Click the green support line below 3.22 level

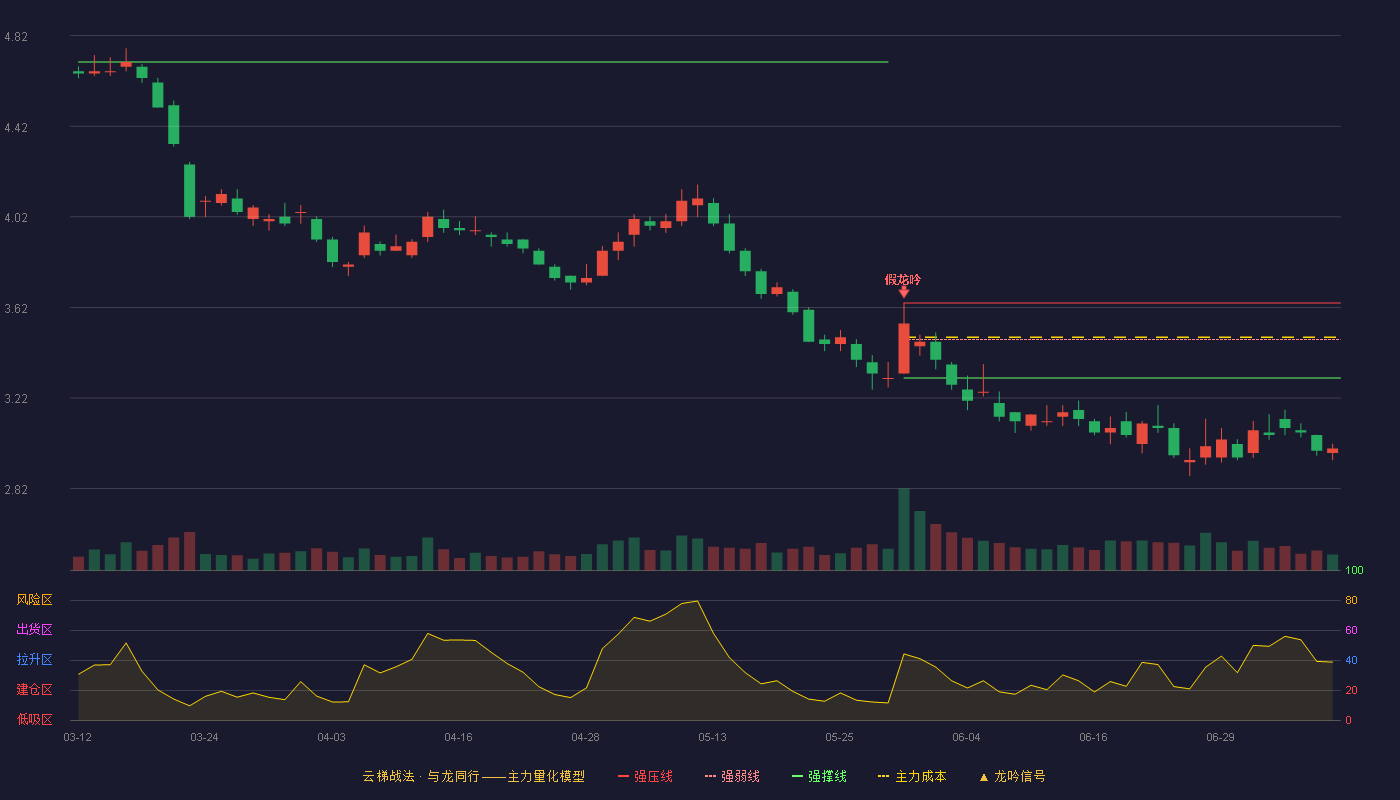pos(1122,378)
